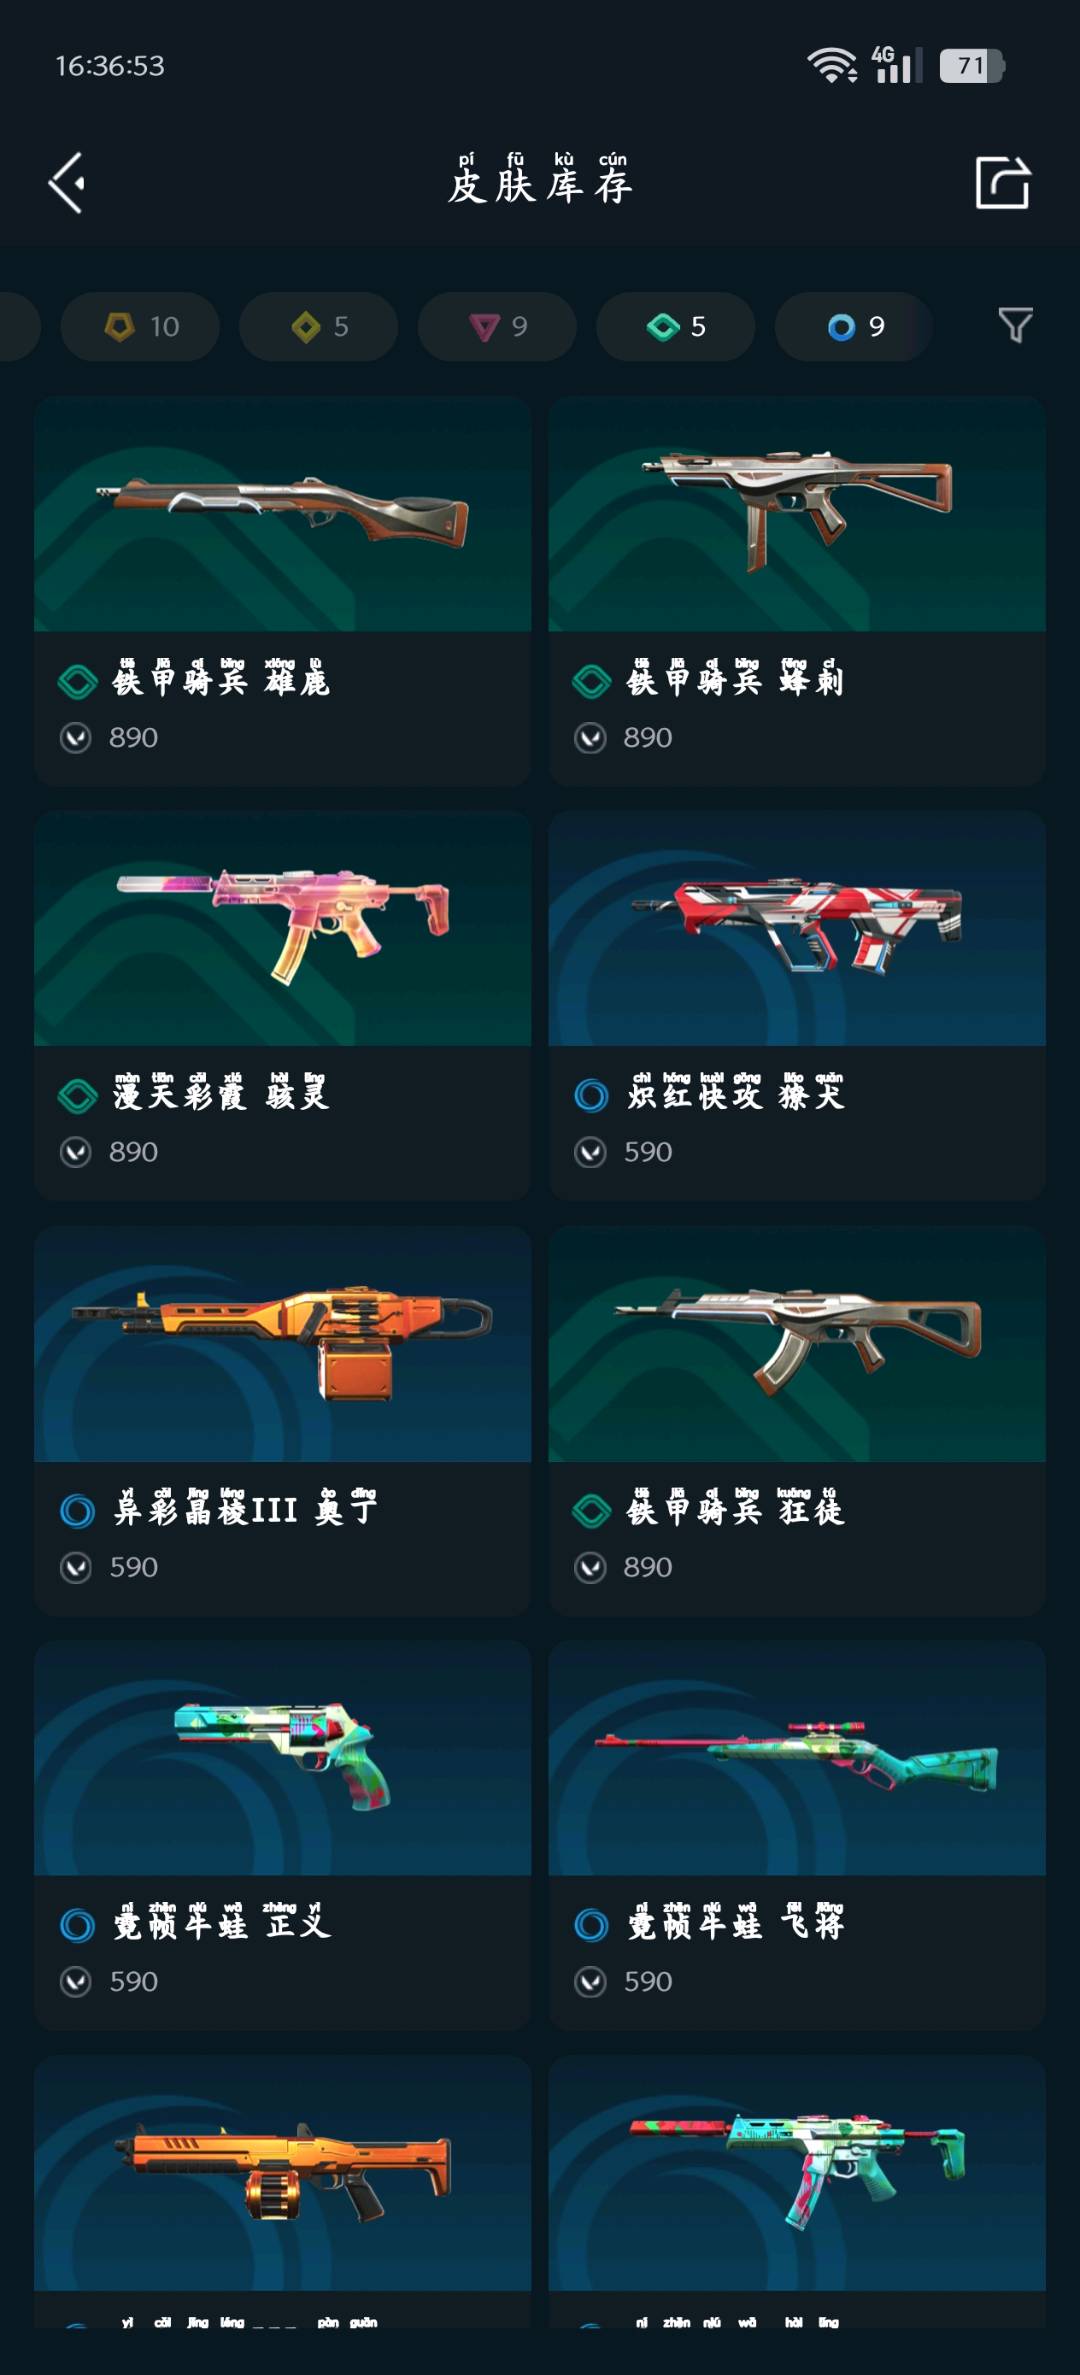1080x2375 pixels.
Task: Tap the blue tier icon beside 觉祯牛娃 飞将
Action: 591,1925
